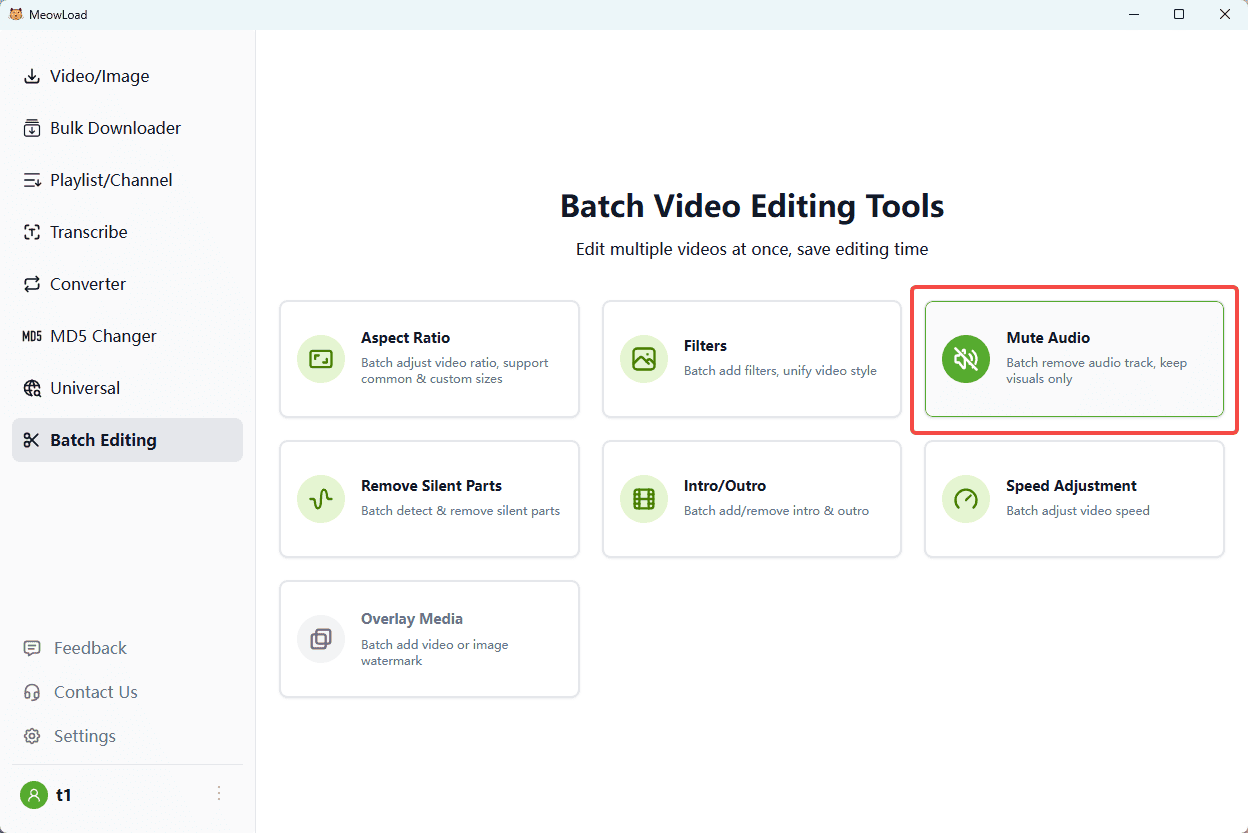The image size is (1248, 833).
Task: Click the Intro/Outro film strip icon
Action: (644, 499)
